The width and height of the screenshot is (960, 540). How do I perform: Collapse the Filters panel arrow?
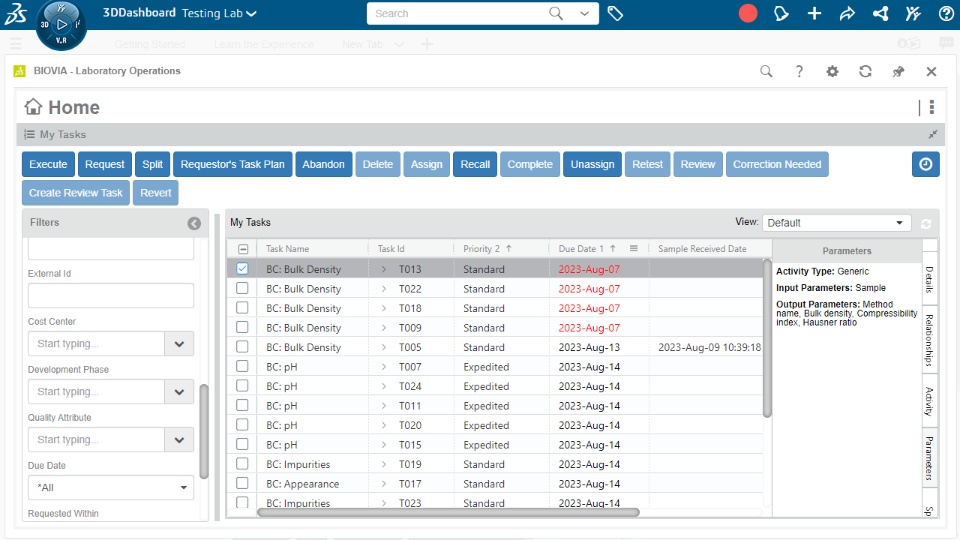point(194,223)
